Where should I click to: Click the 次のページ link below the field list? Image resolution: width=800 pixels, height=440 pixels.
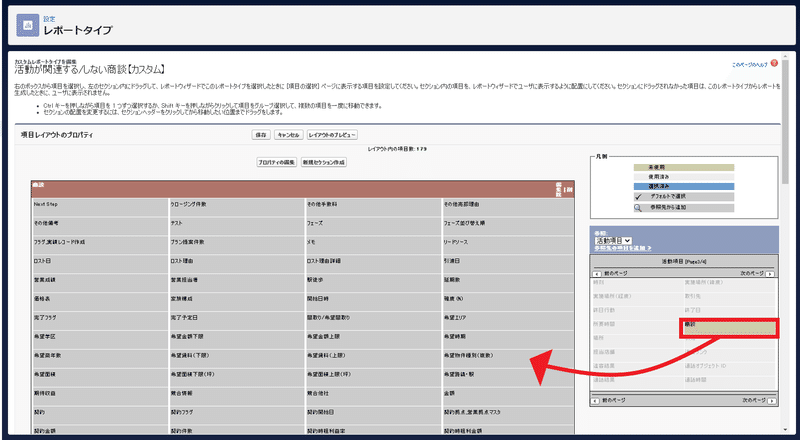[754, 401]
